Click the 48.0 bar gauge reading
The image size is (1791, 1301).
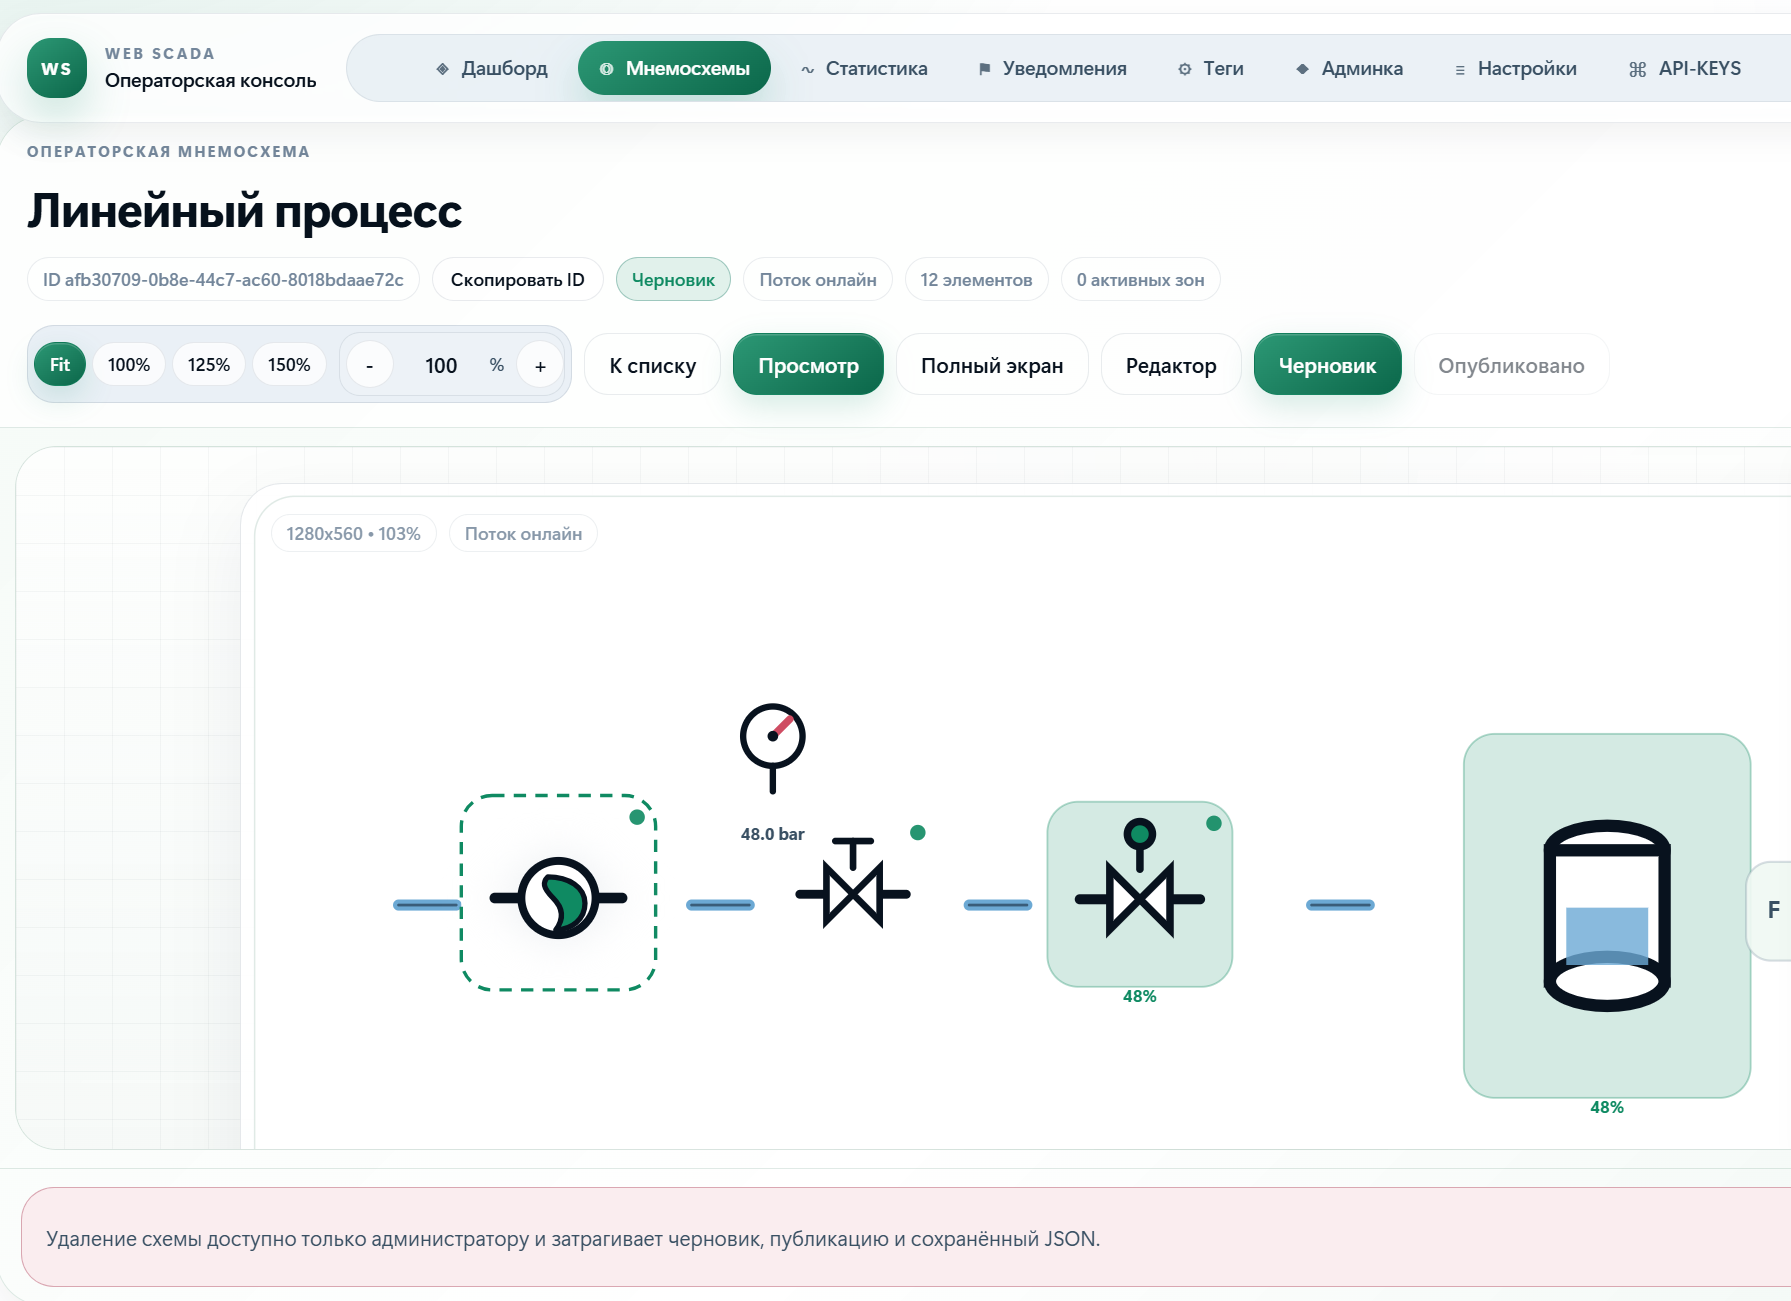coord(772,833)
